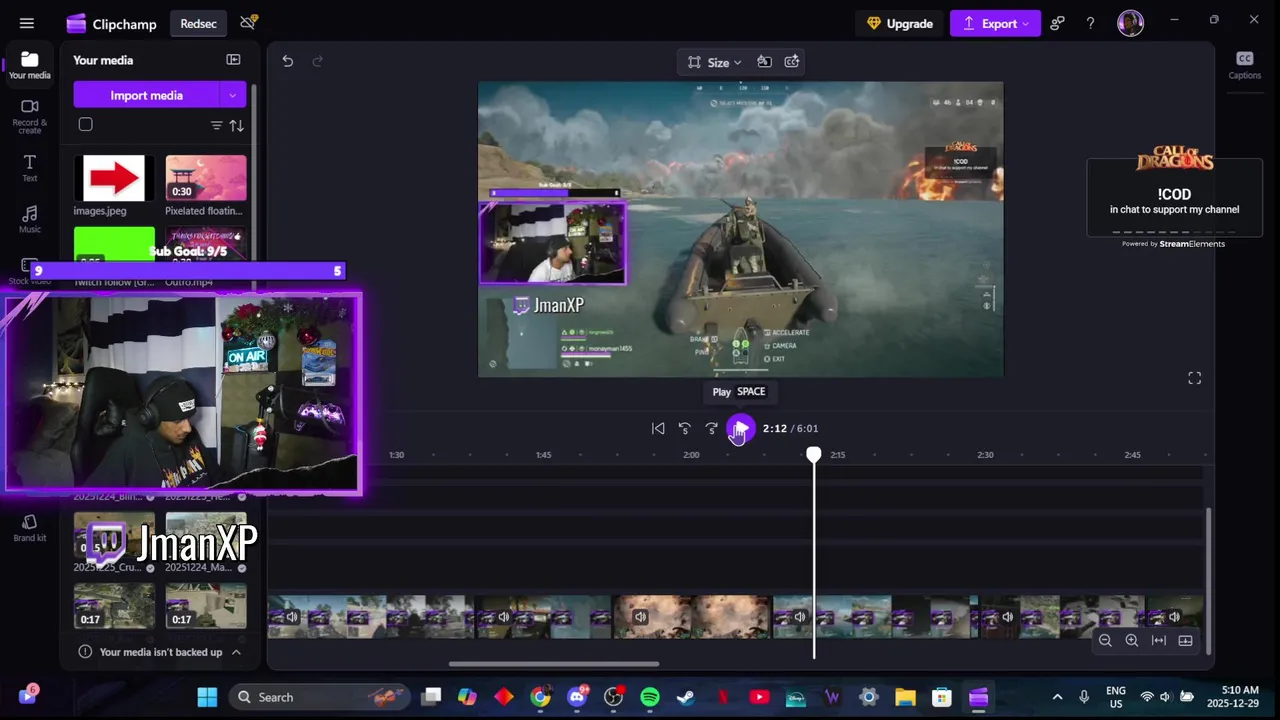Open the help question mark icon
The width and height of the screenshot is (1280, 720).
click(1090, 23)
